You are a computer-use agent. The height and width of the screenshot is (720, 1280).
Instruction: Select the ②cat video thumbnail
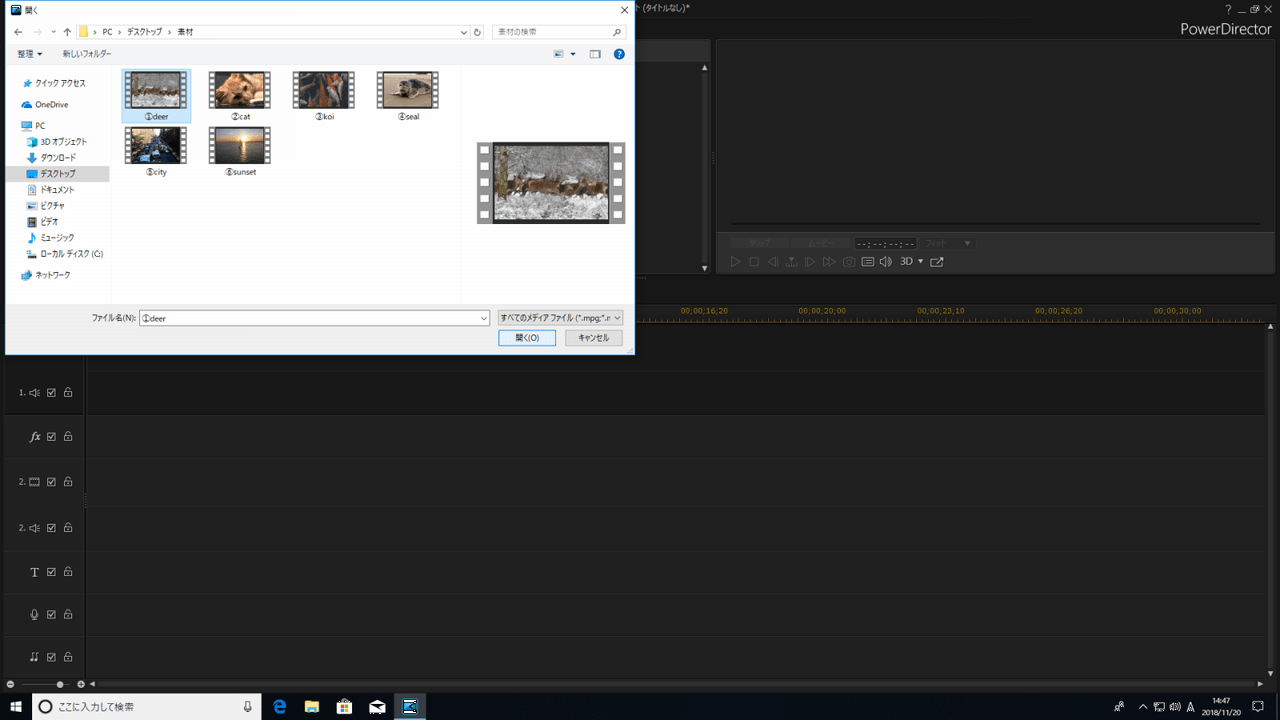[240, 96]
